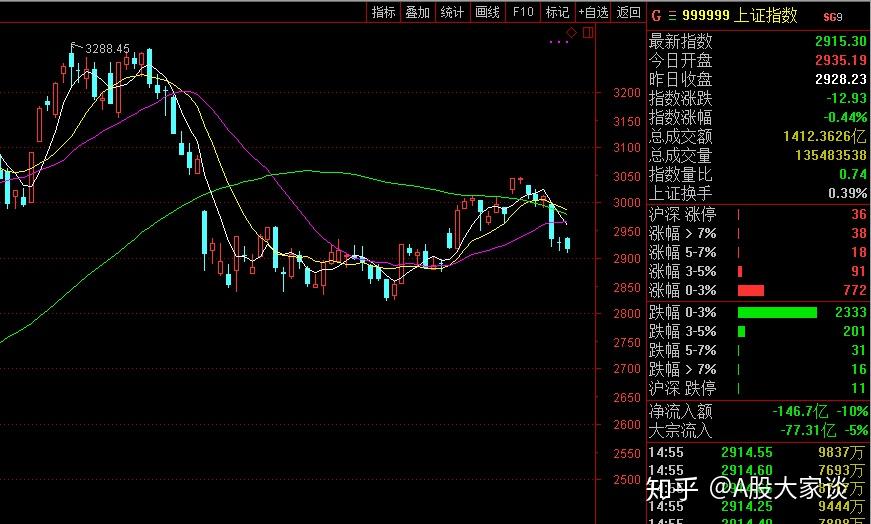Click the 指数涨幅 -0.44% row

coord(758,117)
